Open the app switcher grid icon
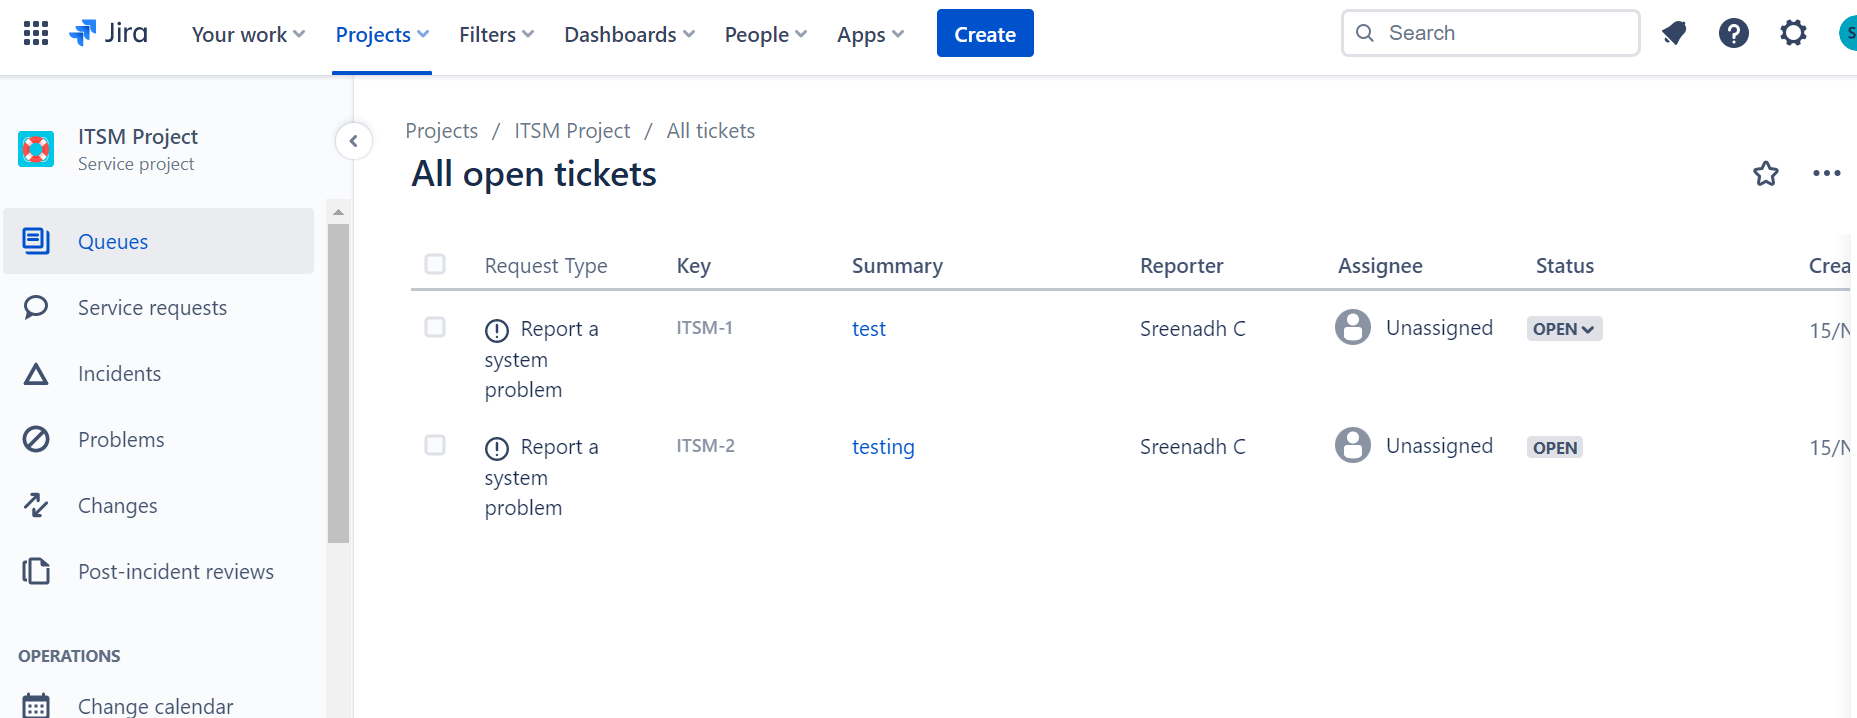The image size is (1857, 718). pyautogui.click(x=36, y=33)
